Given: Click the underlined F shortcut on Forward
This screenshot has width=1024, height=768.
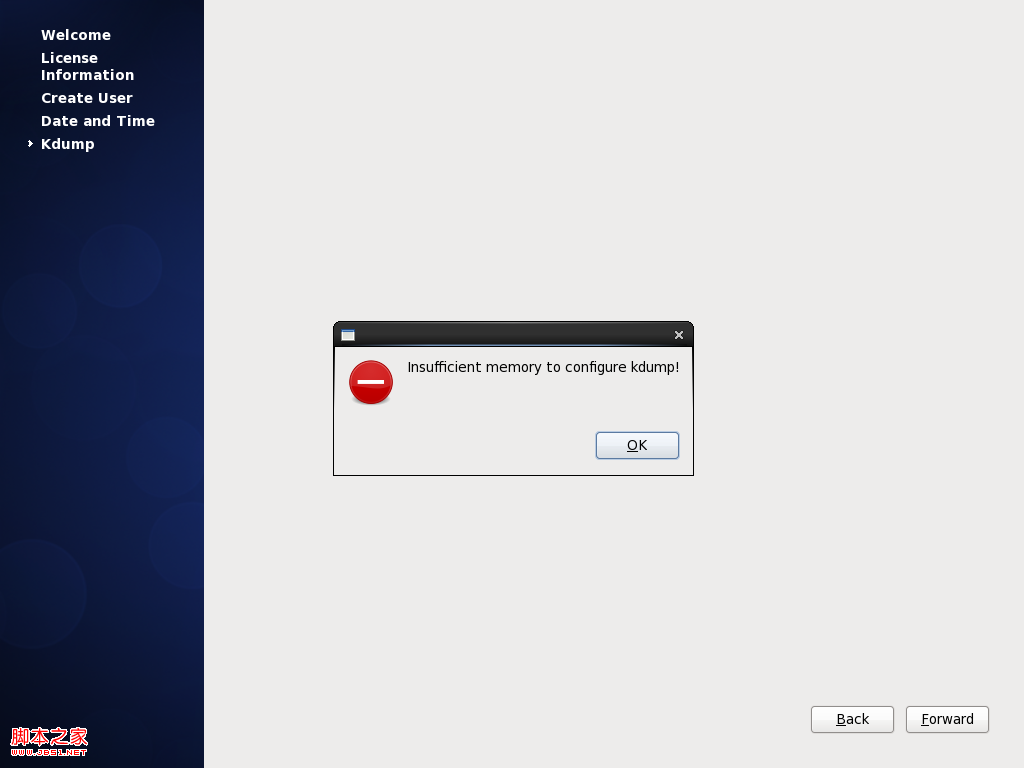Looking at the screenshot, I should (925, 719).
